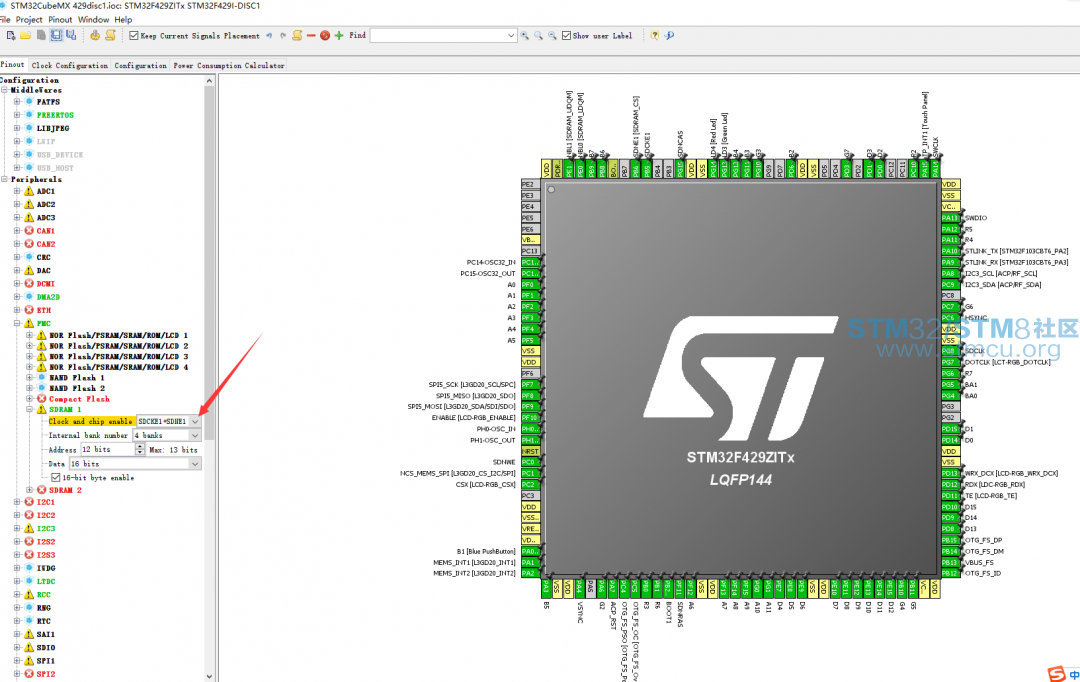
Task: Collapse the Peripherals tree section
Action: click(5, 179)
